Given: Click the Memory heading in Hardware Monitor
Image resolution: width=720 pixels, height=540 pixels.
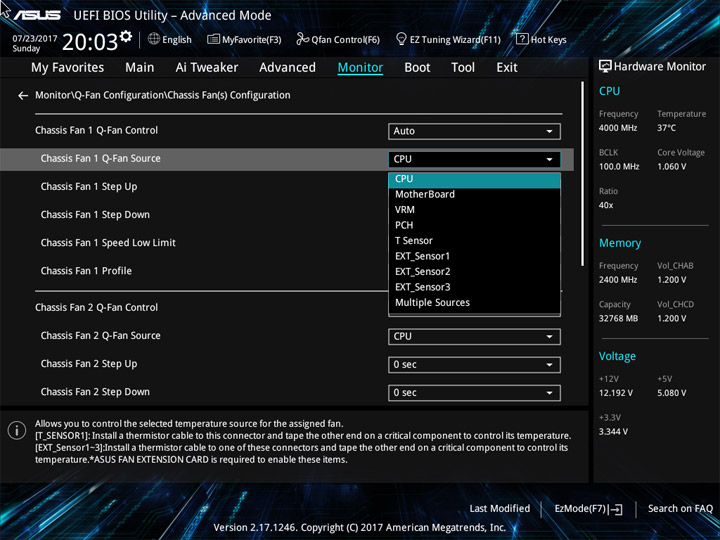Looking at the screenshot, I should 620,243.
